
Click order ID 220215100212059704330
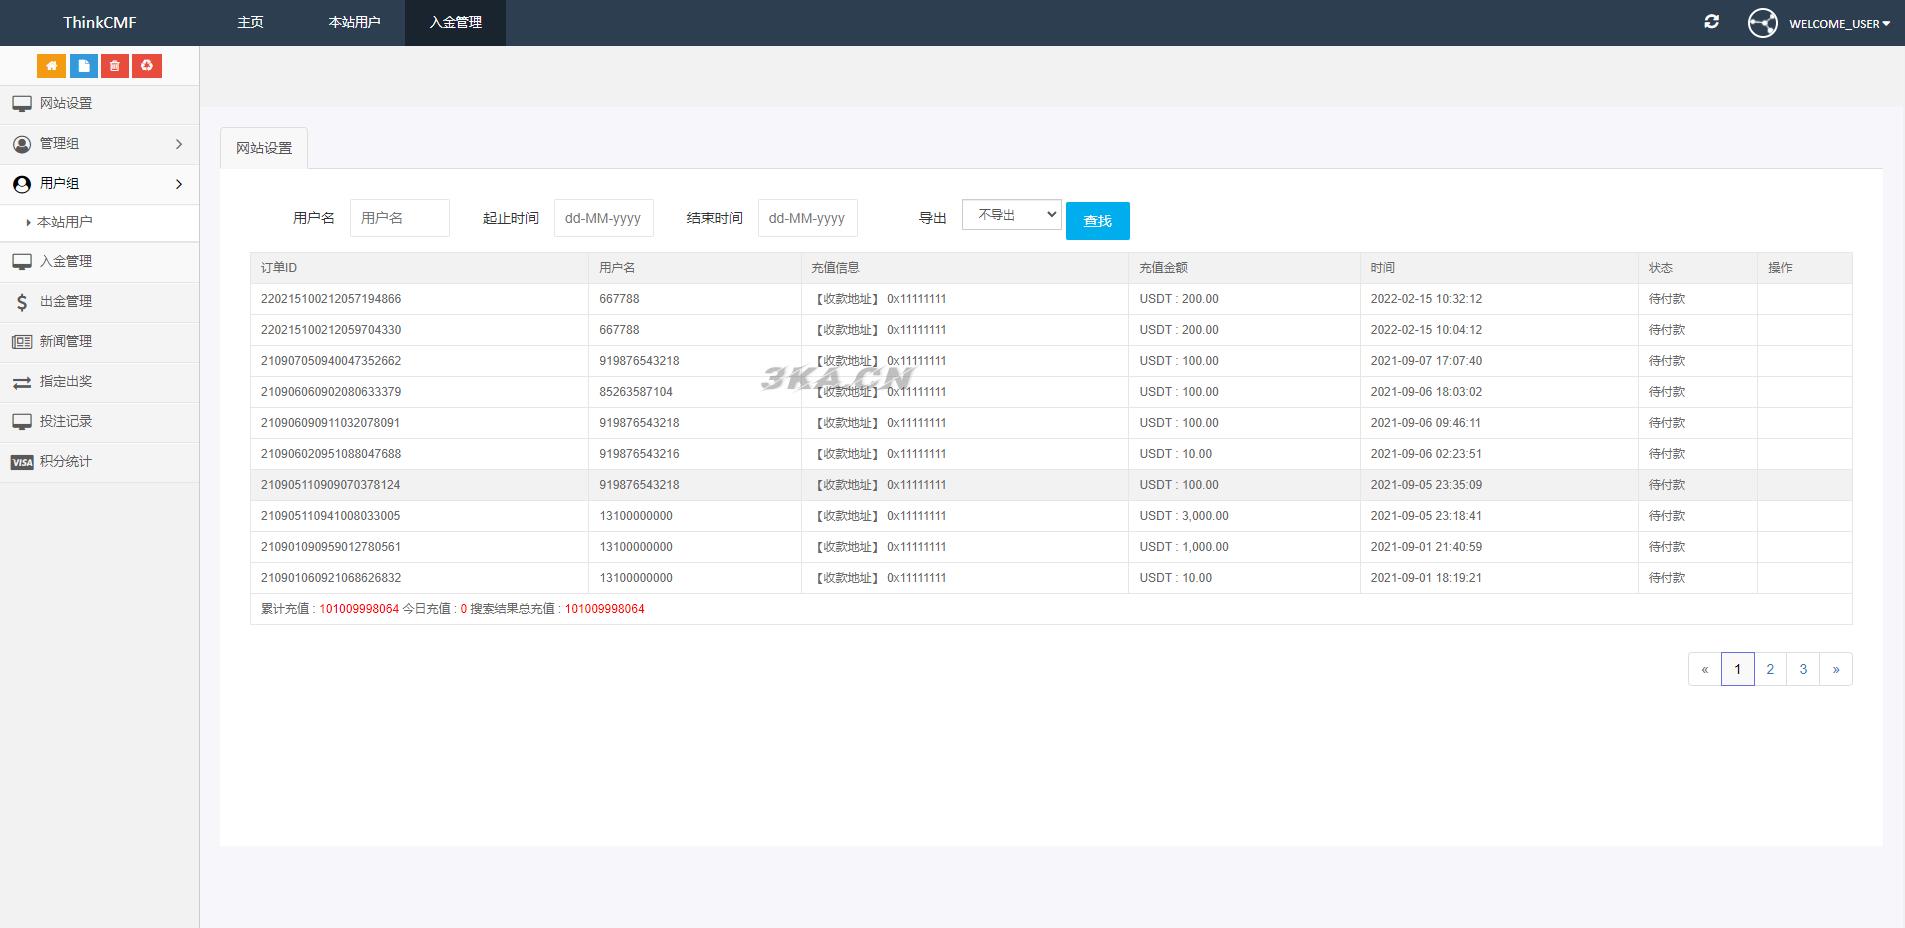tap(331, 330)
